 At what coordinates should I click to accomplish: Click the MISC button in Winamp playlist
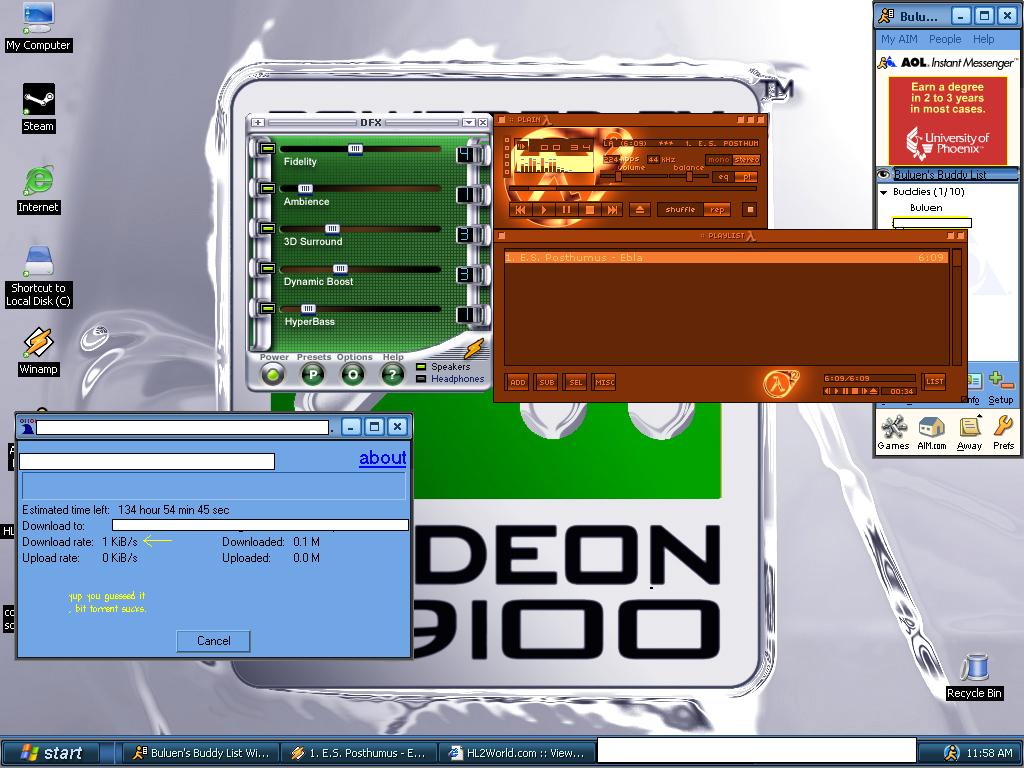tap(605, 382)
